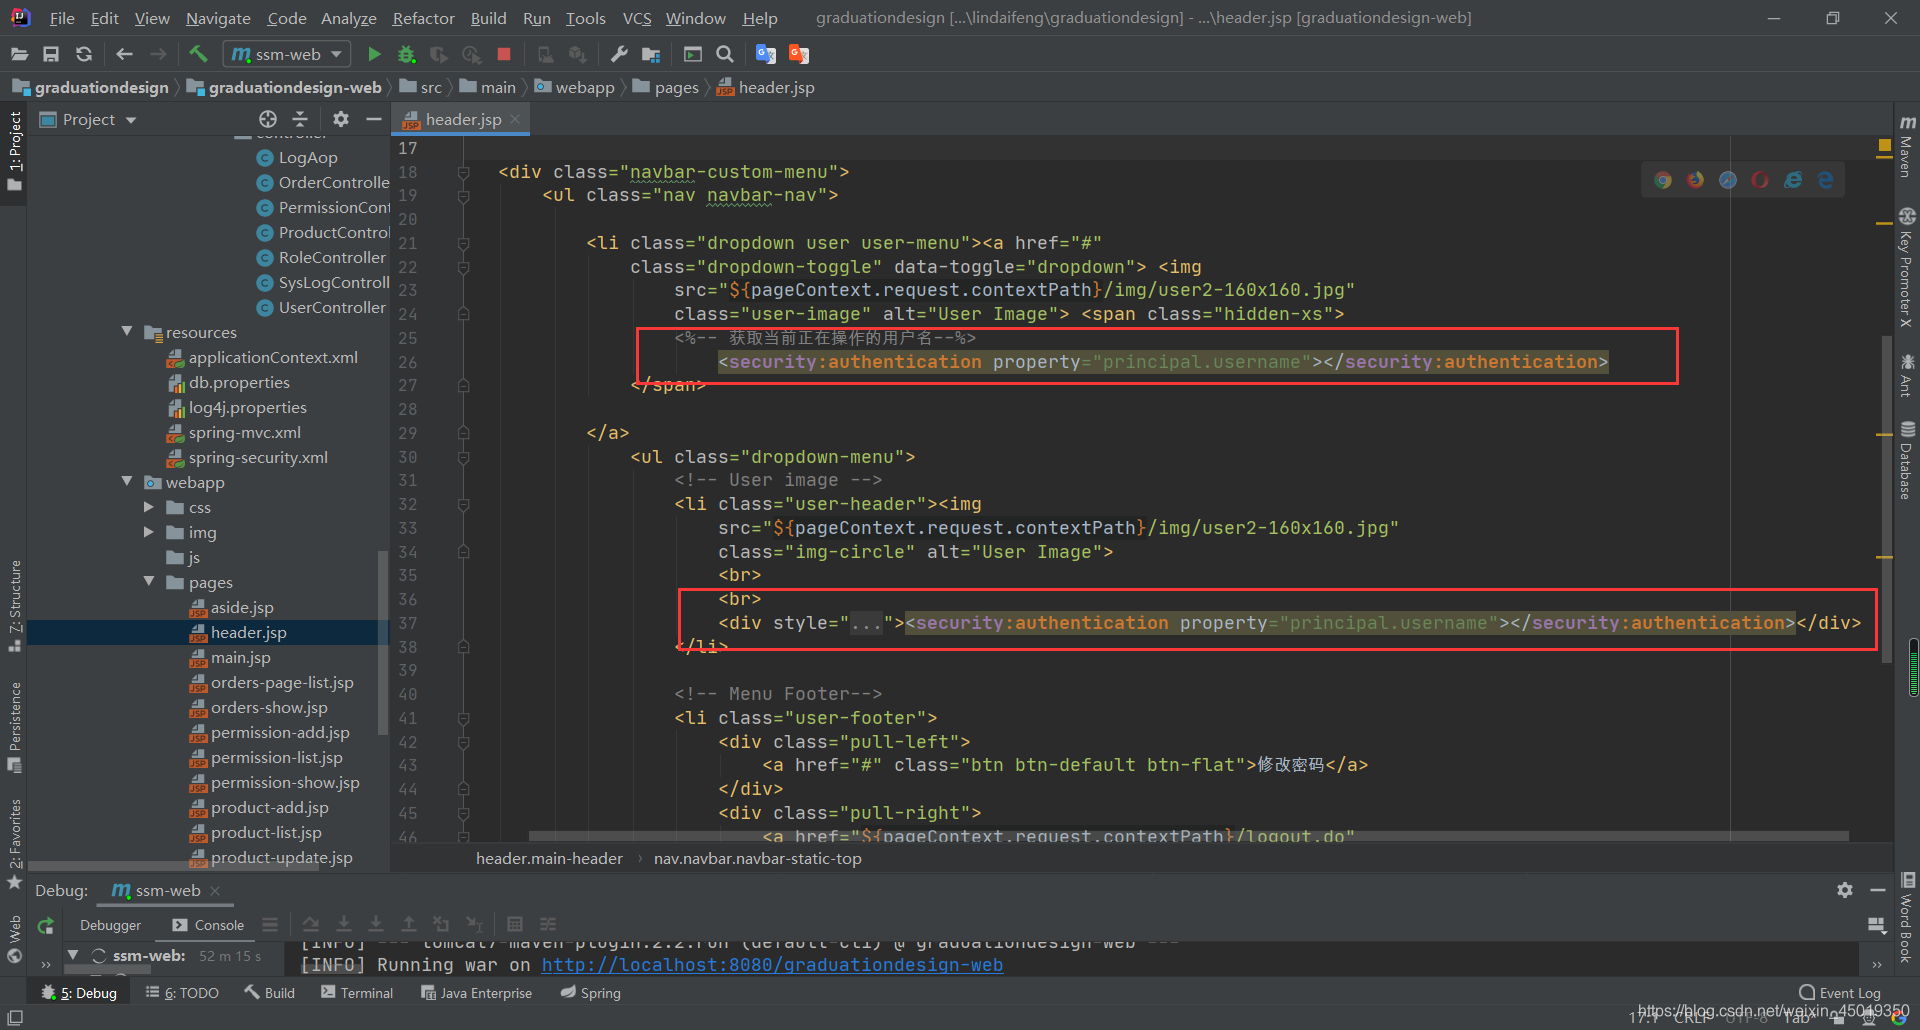This screenshot has width=1920, height=1030.
Task: Collapse all in Project panel
Action: pyautogui.click(x=300, y=119)
